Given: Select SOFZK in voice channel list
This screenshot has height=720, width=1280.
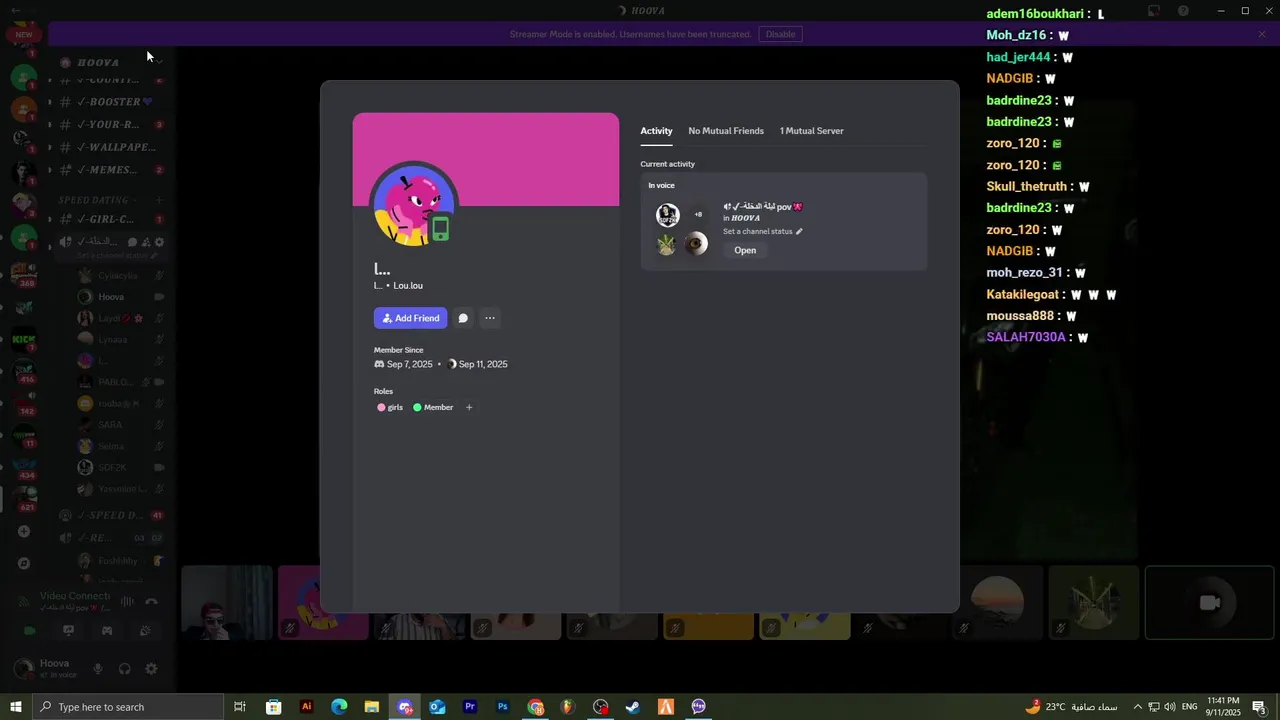Looking at the screenshot, I should pos(111,468).
